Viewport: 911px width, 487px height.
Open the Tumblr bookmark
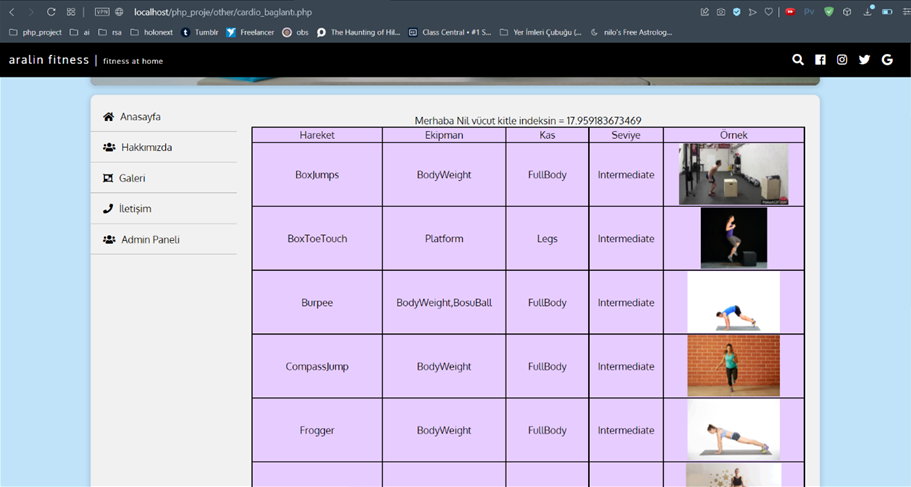(200, 33)
